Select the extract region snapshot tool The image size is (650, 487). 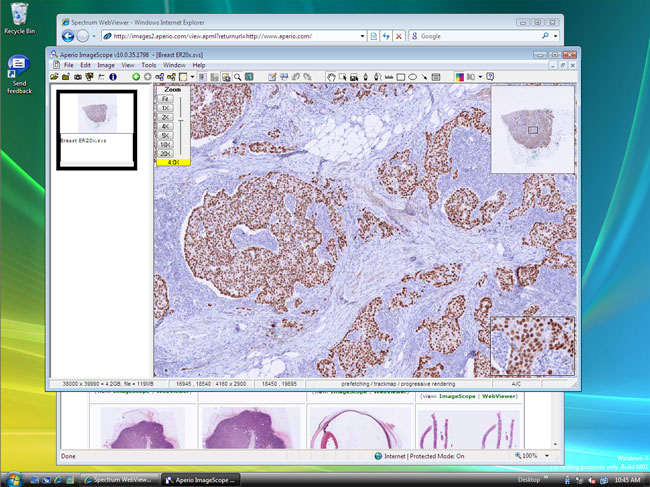tap(354, 77)
